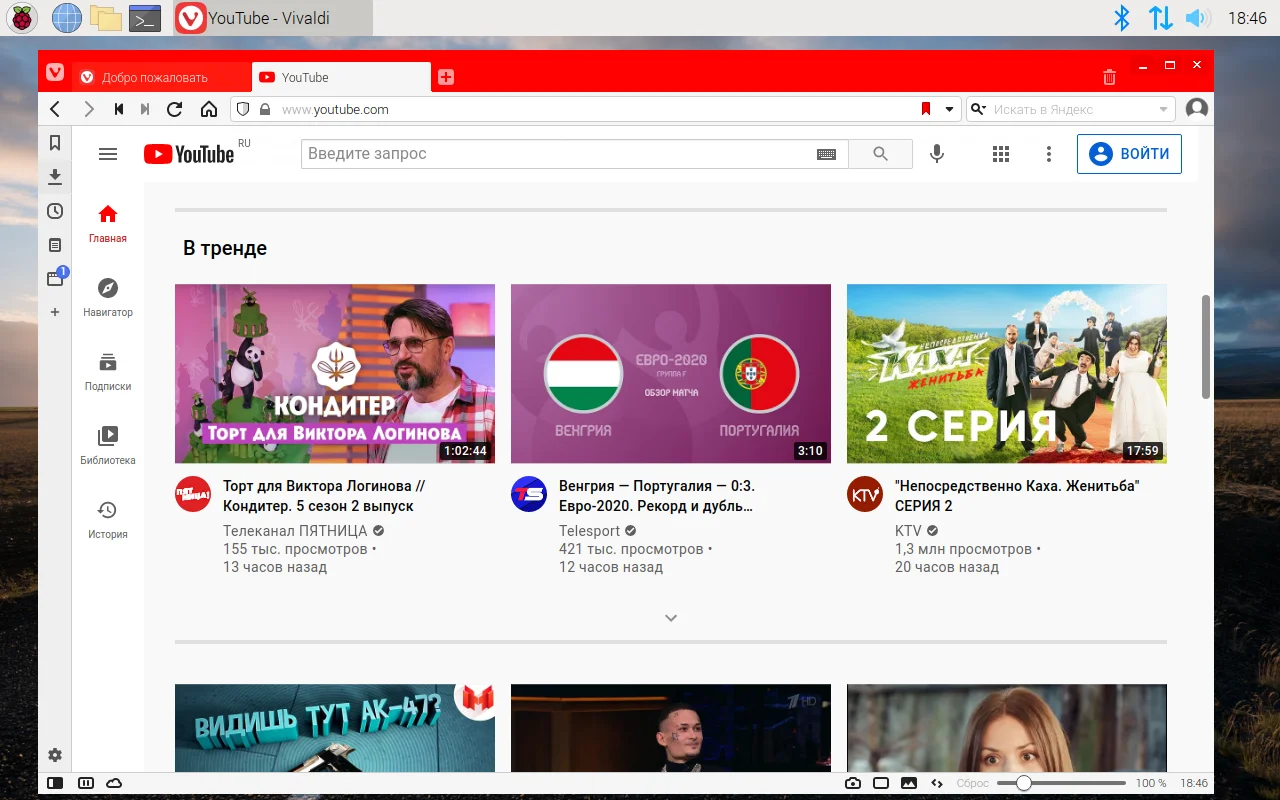The image size is (1280, 800).
Task: Open Телеканал ПЯТНИЦА channel link
Action: pyautogui.click(x=295, y=531)
